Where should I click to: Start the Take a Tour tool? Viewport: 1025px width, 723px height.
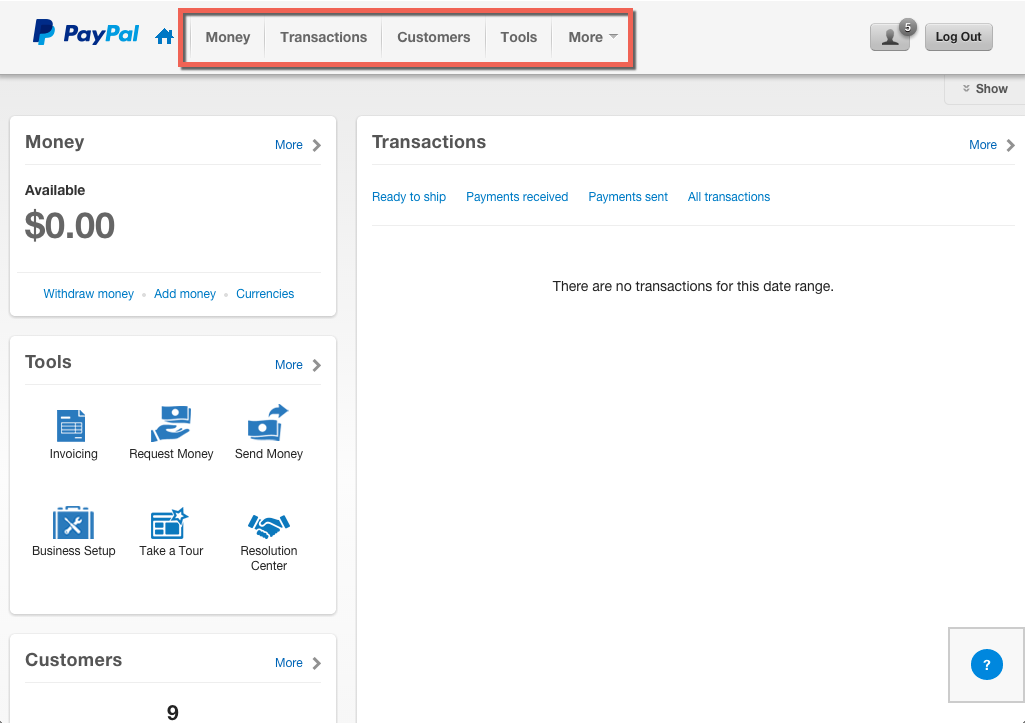[170, 523]
